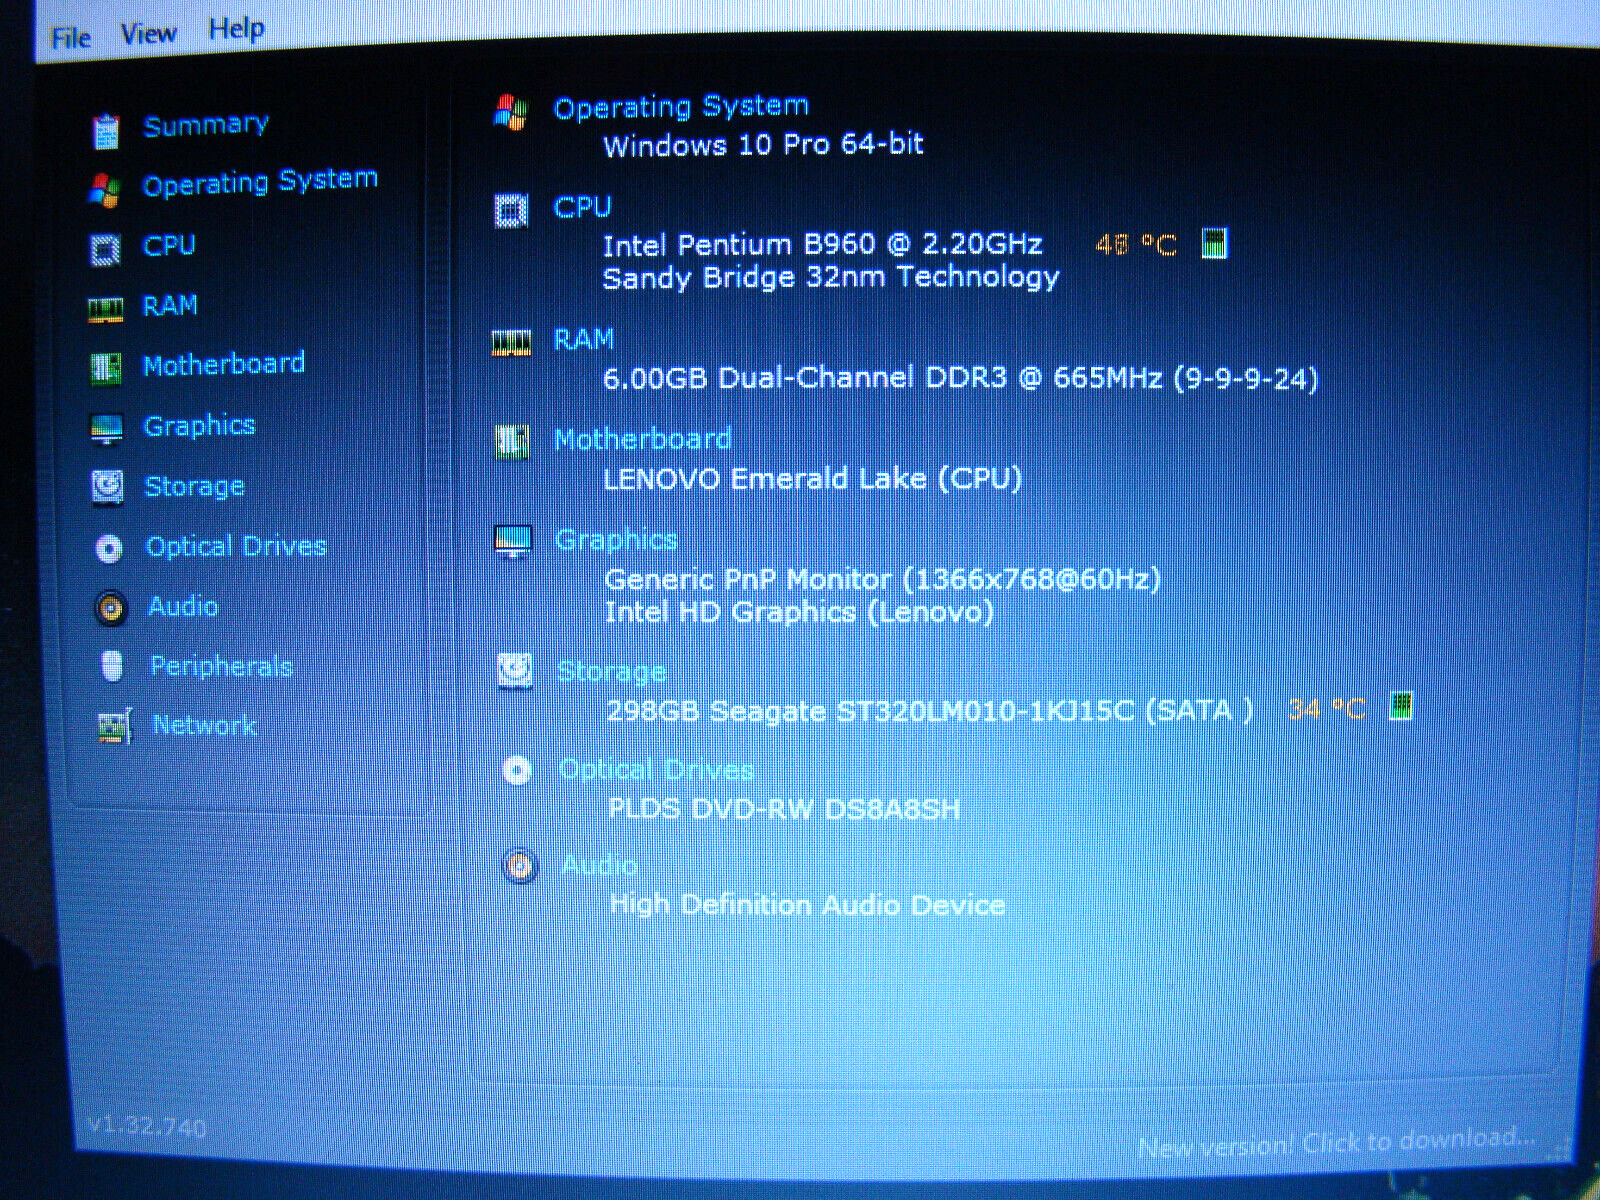Open the File menu
This screenshot has height=1200, width=1600.
click(x=70, y=37)
